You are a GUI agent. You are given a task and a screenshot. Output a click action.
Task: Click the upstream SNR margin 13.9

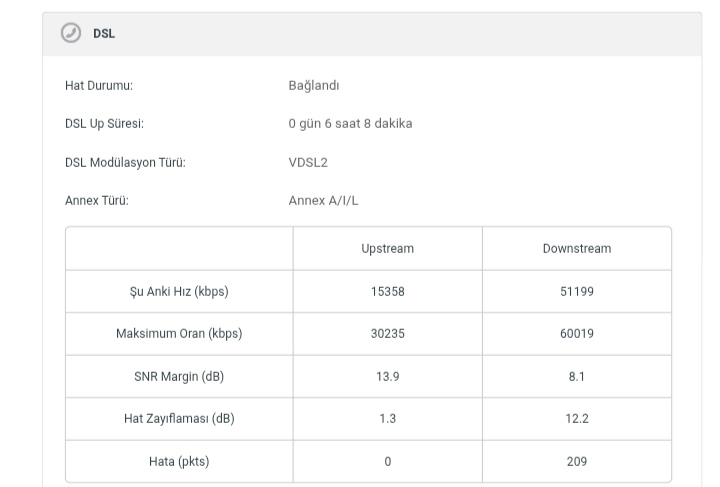coord(387,377)
